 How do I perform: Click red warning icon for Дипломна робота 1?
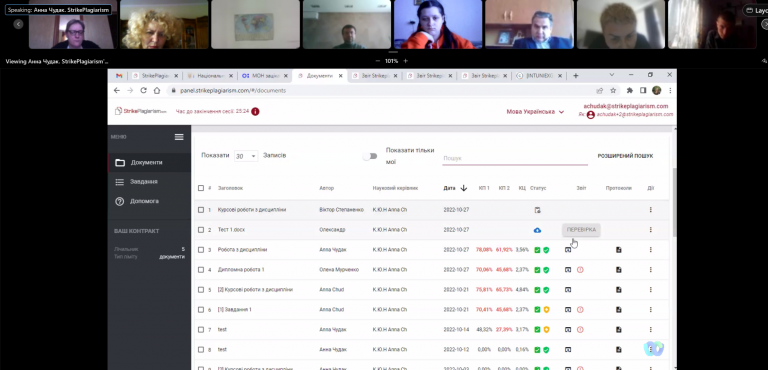pos(580,270)
